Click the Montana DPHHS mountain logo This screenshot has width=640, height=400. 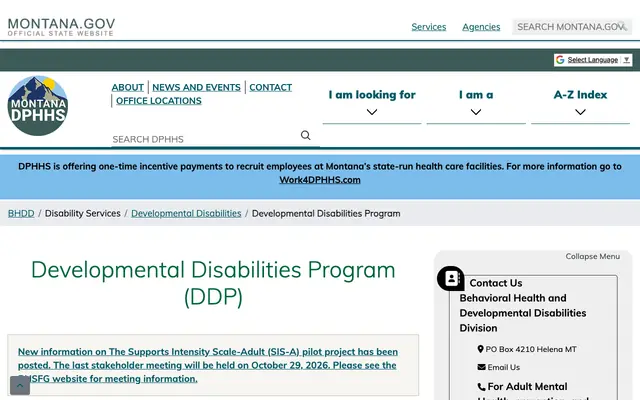[38, 106]
